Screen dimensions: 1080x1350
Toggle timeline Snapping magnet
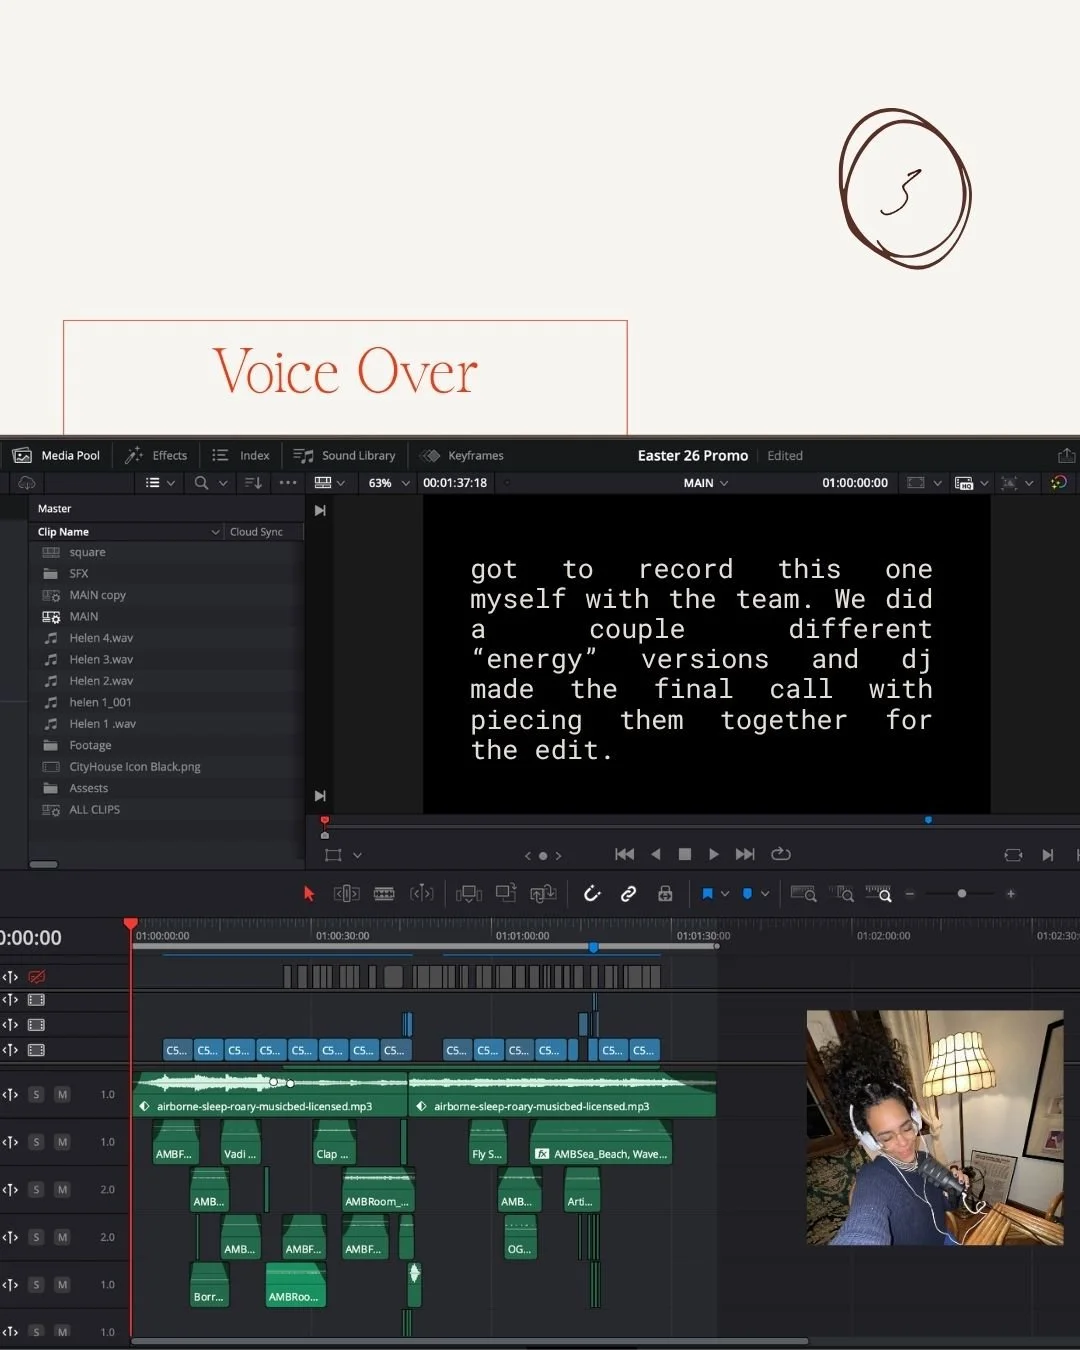[592, 894]
